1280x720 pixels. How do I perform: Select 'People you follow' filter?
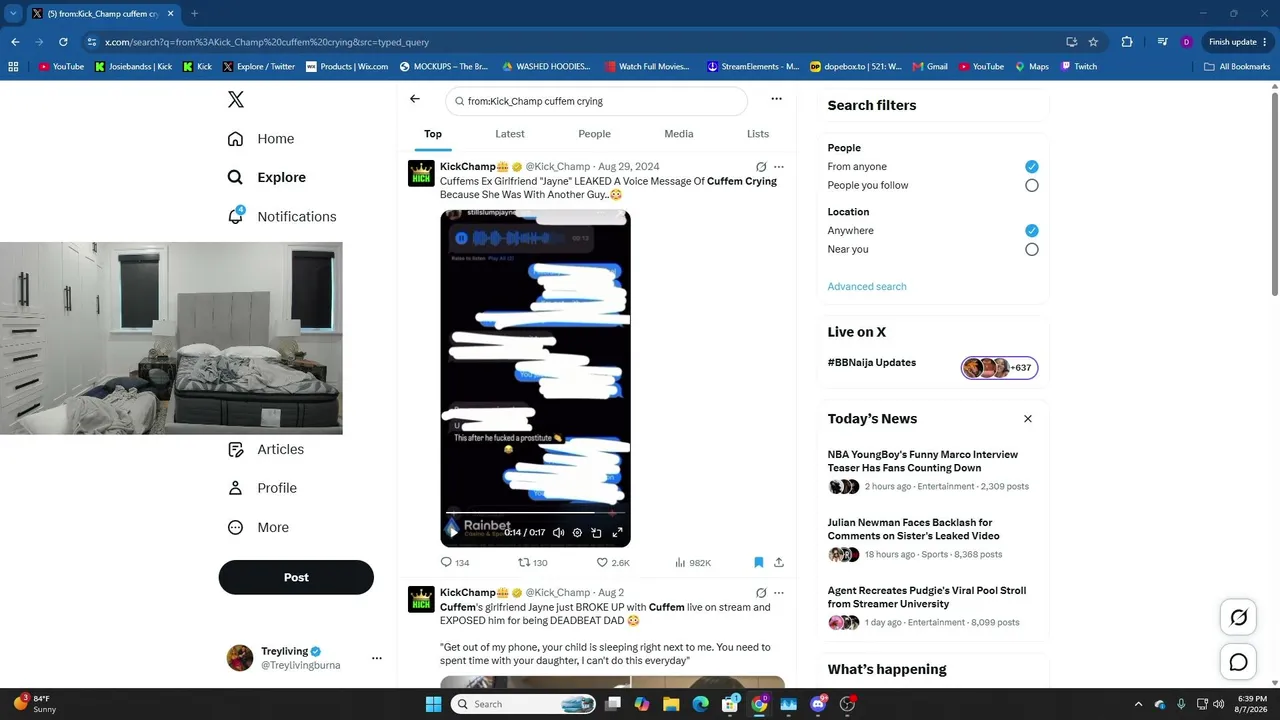coord(1032,185)
